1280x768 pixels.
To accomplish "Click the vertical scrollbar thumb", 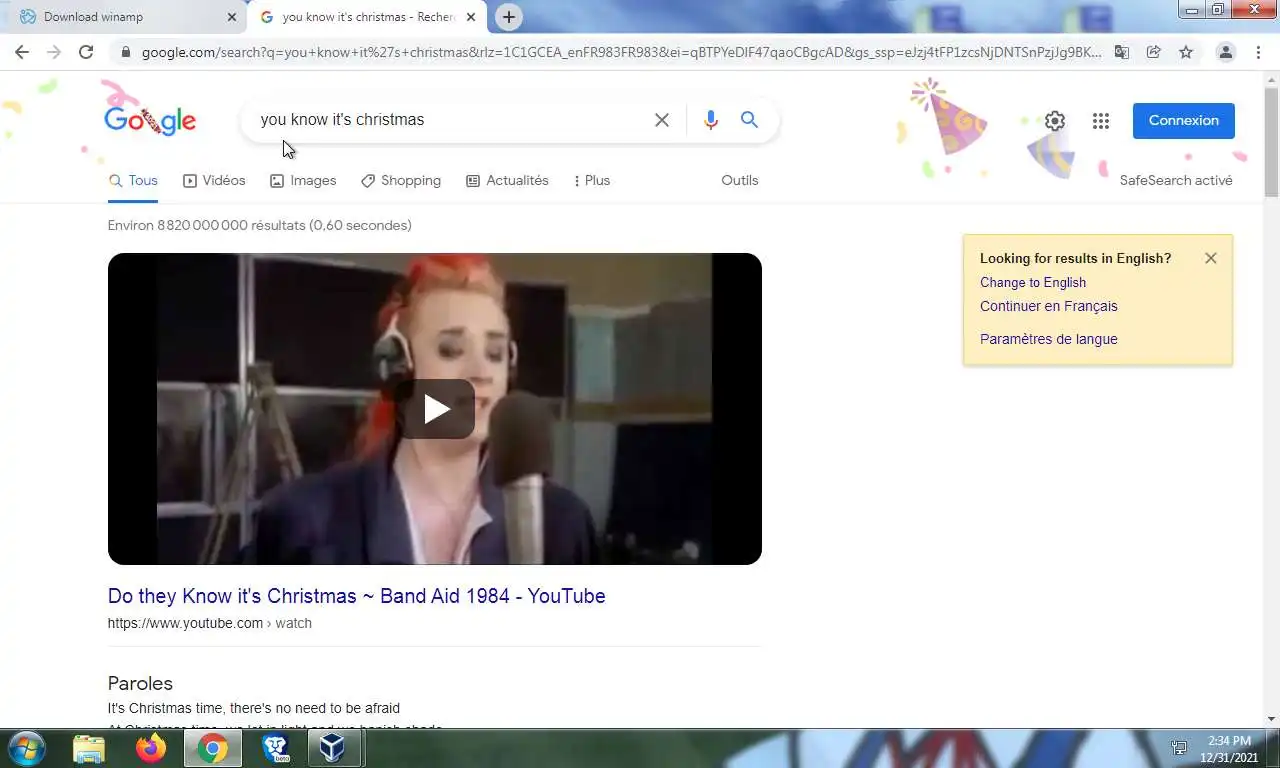I will point(1271,142).
